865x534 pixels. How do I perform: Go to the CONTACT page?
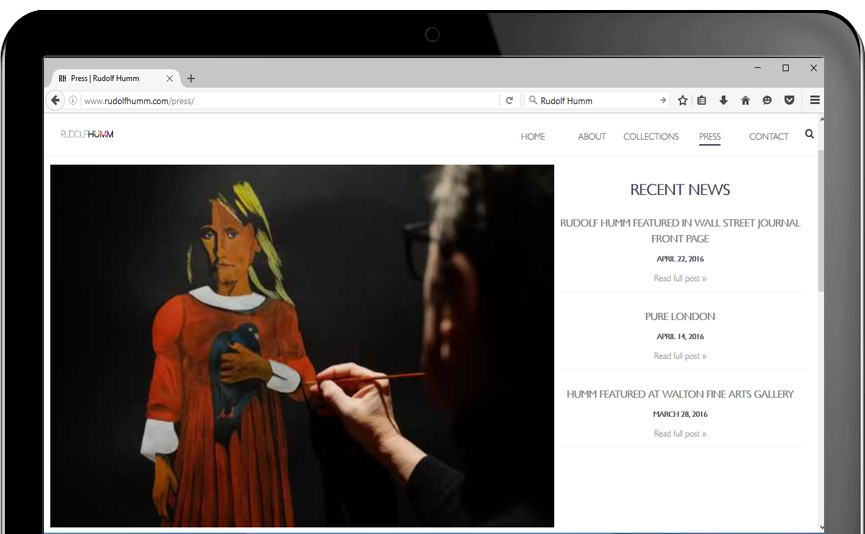(x=769, y=137)
